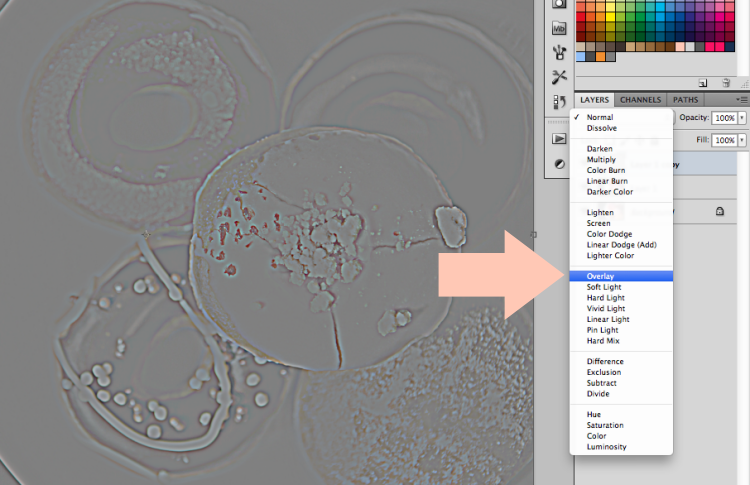Choose Linear Light blend mode
This screenshot has width=750, height=485.
pos(621,319)
